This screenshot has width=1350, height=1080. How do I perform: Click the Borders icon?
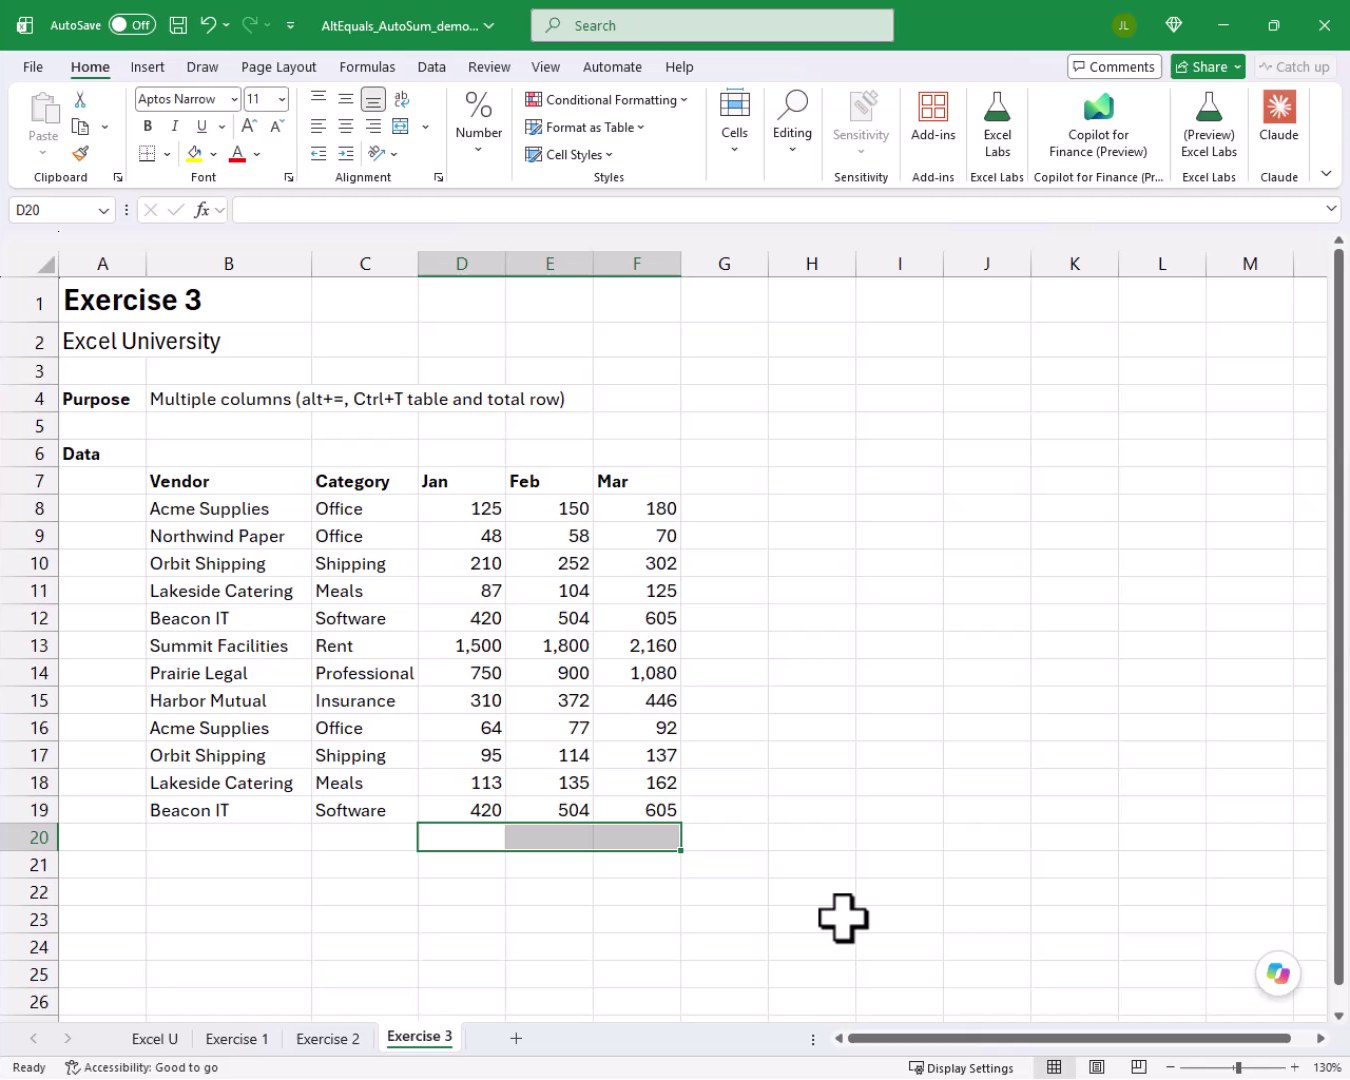click(x=147, y=154)
